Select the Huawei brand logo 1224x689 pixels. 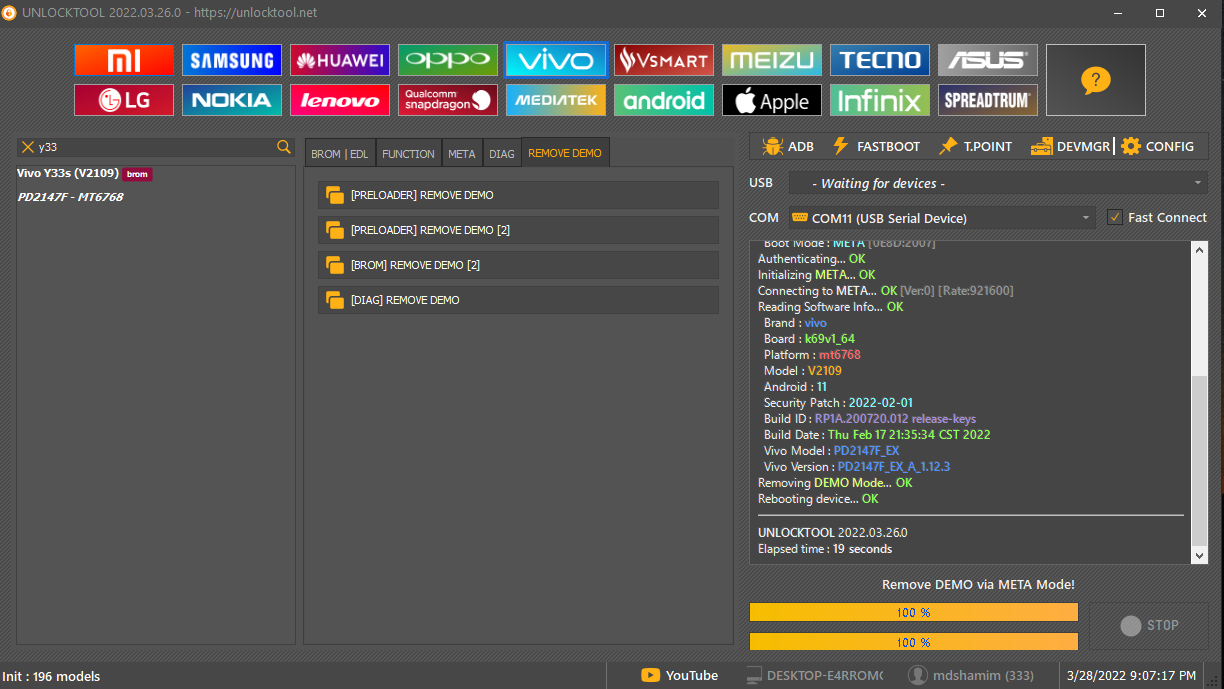coord(340,60)
